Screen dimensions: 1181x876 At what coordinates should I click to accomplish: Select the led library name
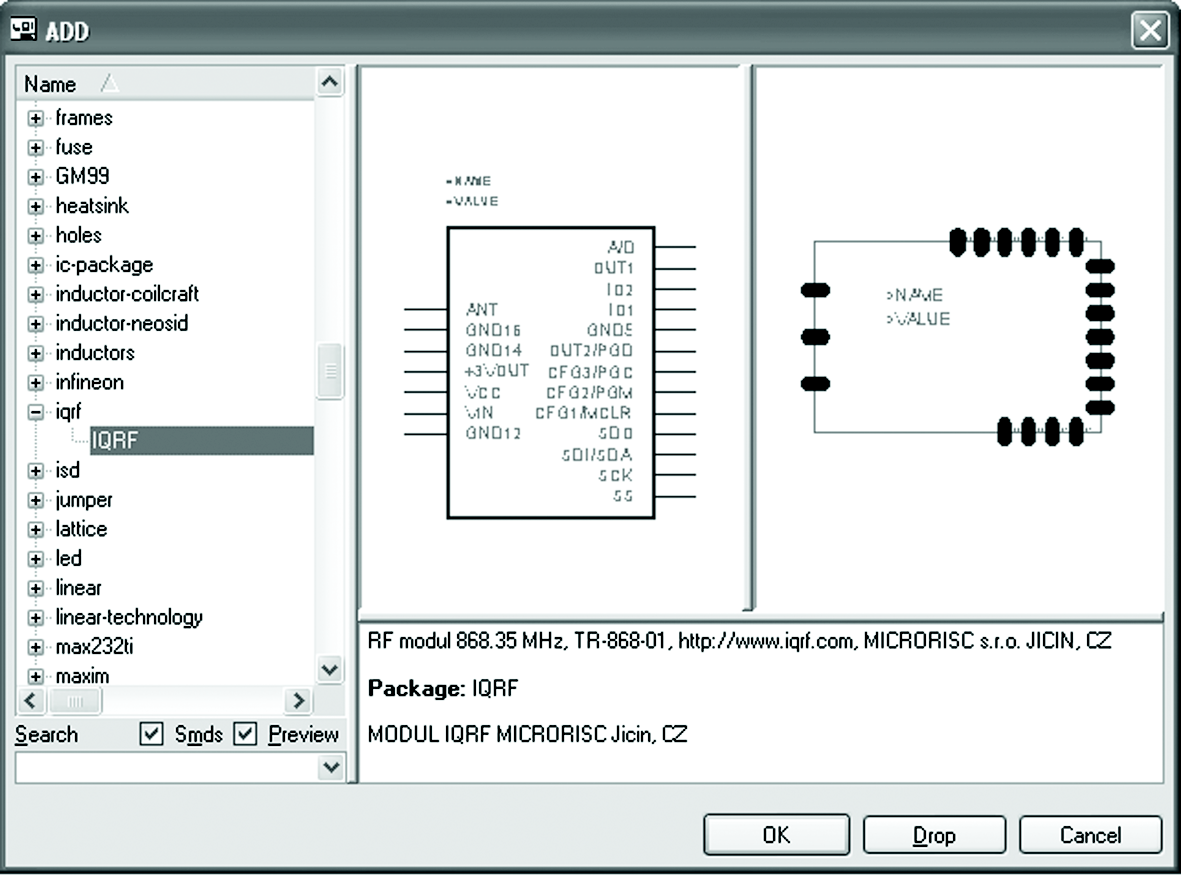[x=69, y=559]
